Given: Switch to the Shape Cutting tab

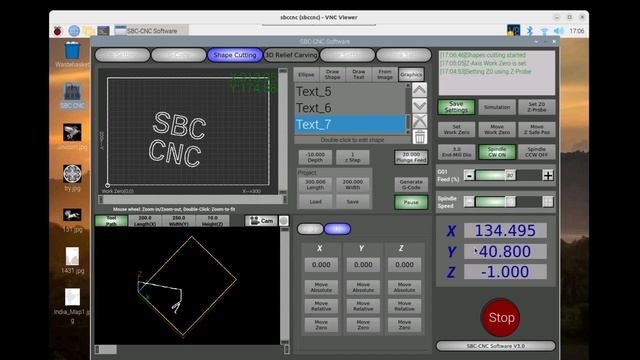Looking at the screenshot, I should coord(235,55).
